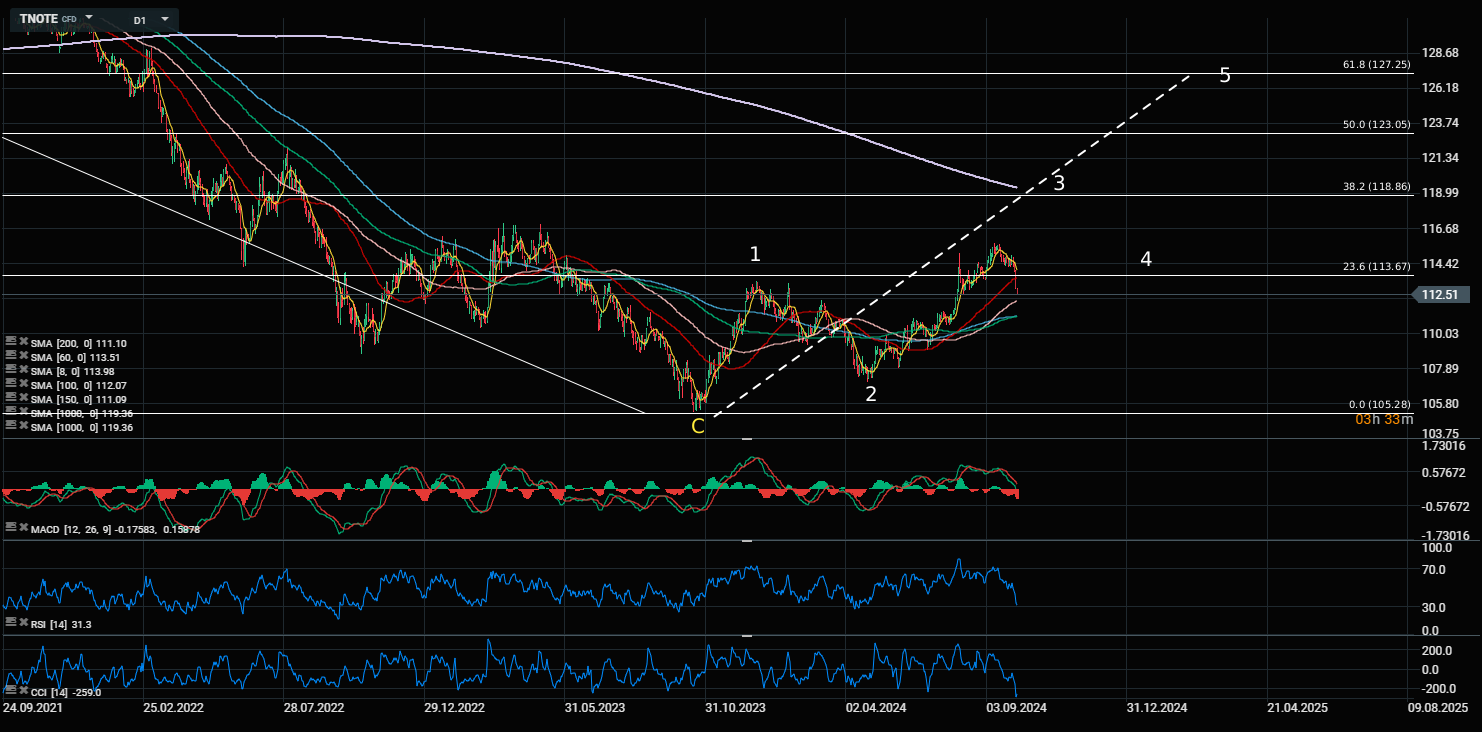Open settings for the SMA 200 indicator
Viewport: 1482px width, 732px height.
pyautogui.click(x=10, y=343)
